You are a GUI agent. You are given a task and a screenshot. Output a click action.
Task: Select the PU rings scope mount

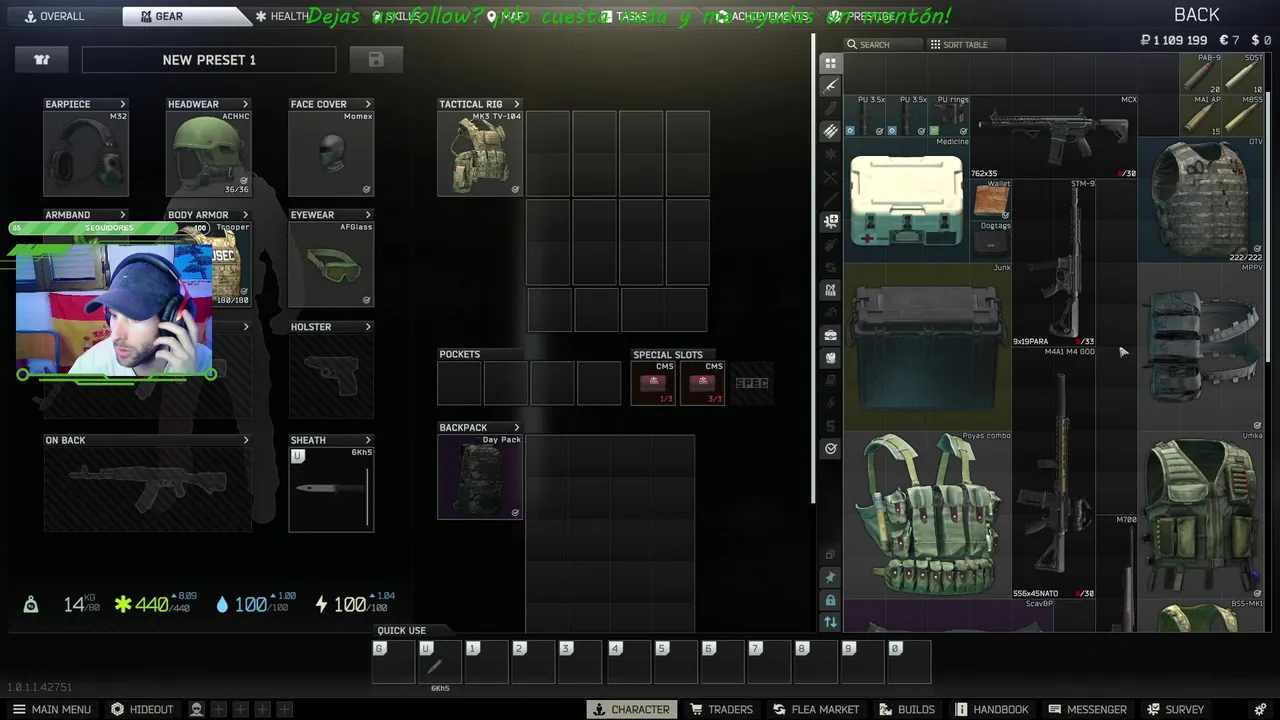(949, 115)
